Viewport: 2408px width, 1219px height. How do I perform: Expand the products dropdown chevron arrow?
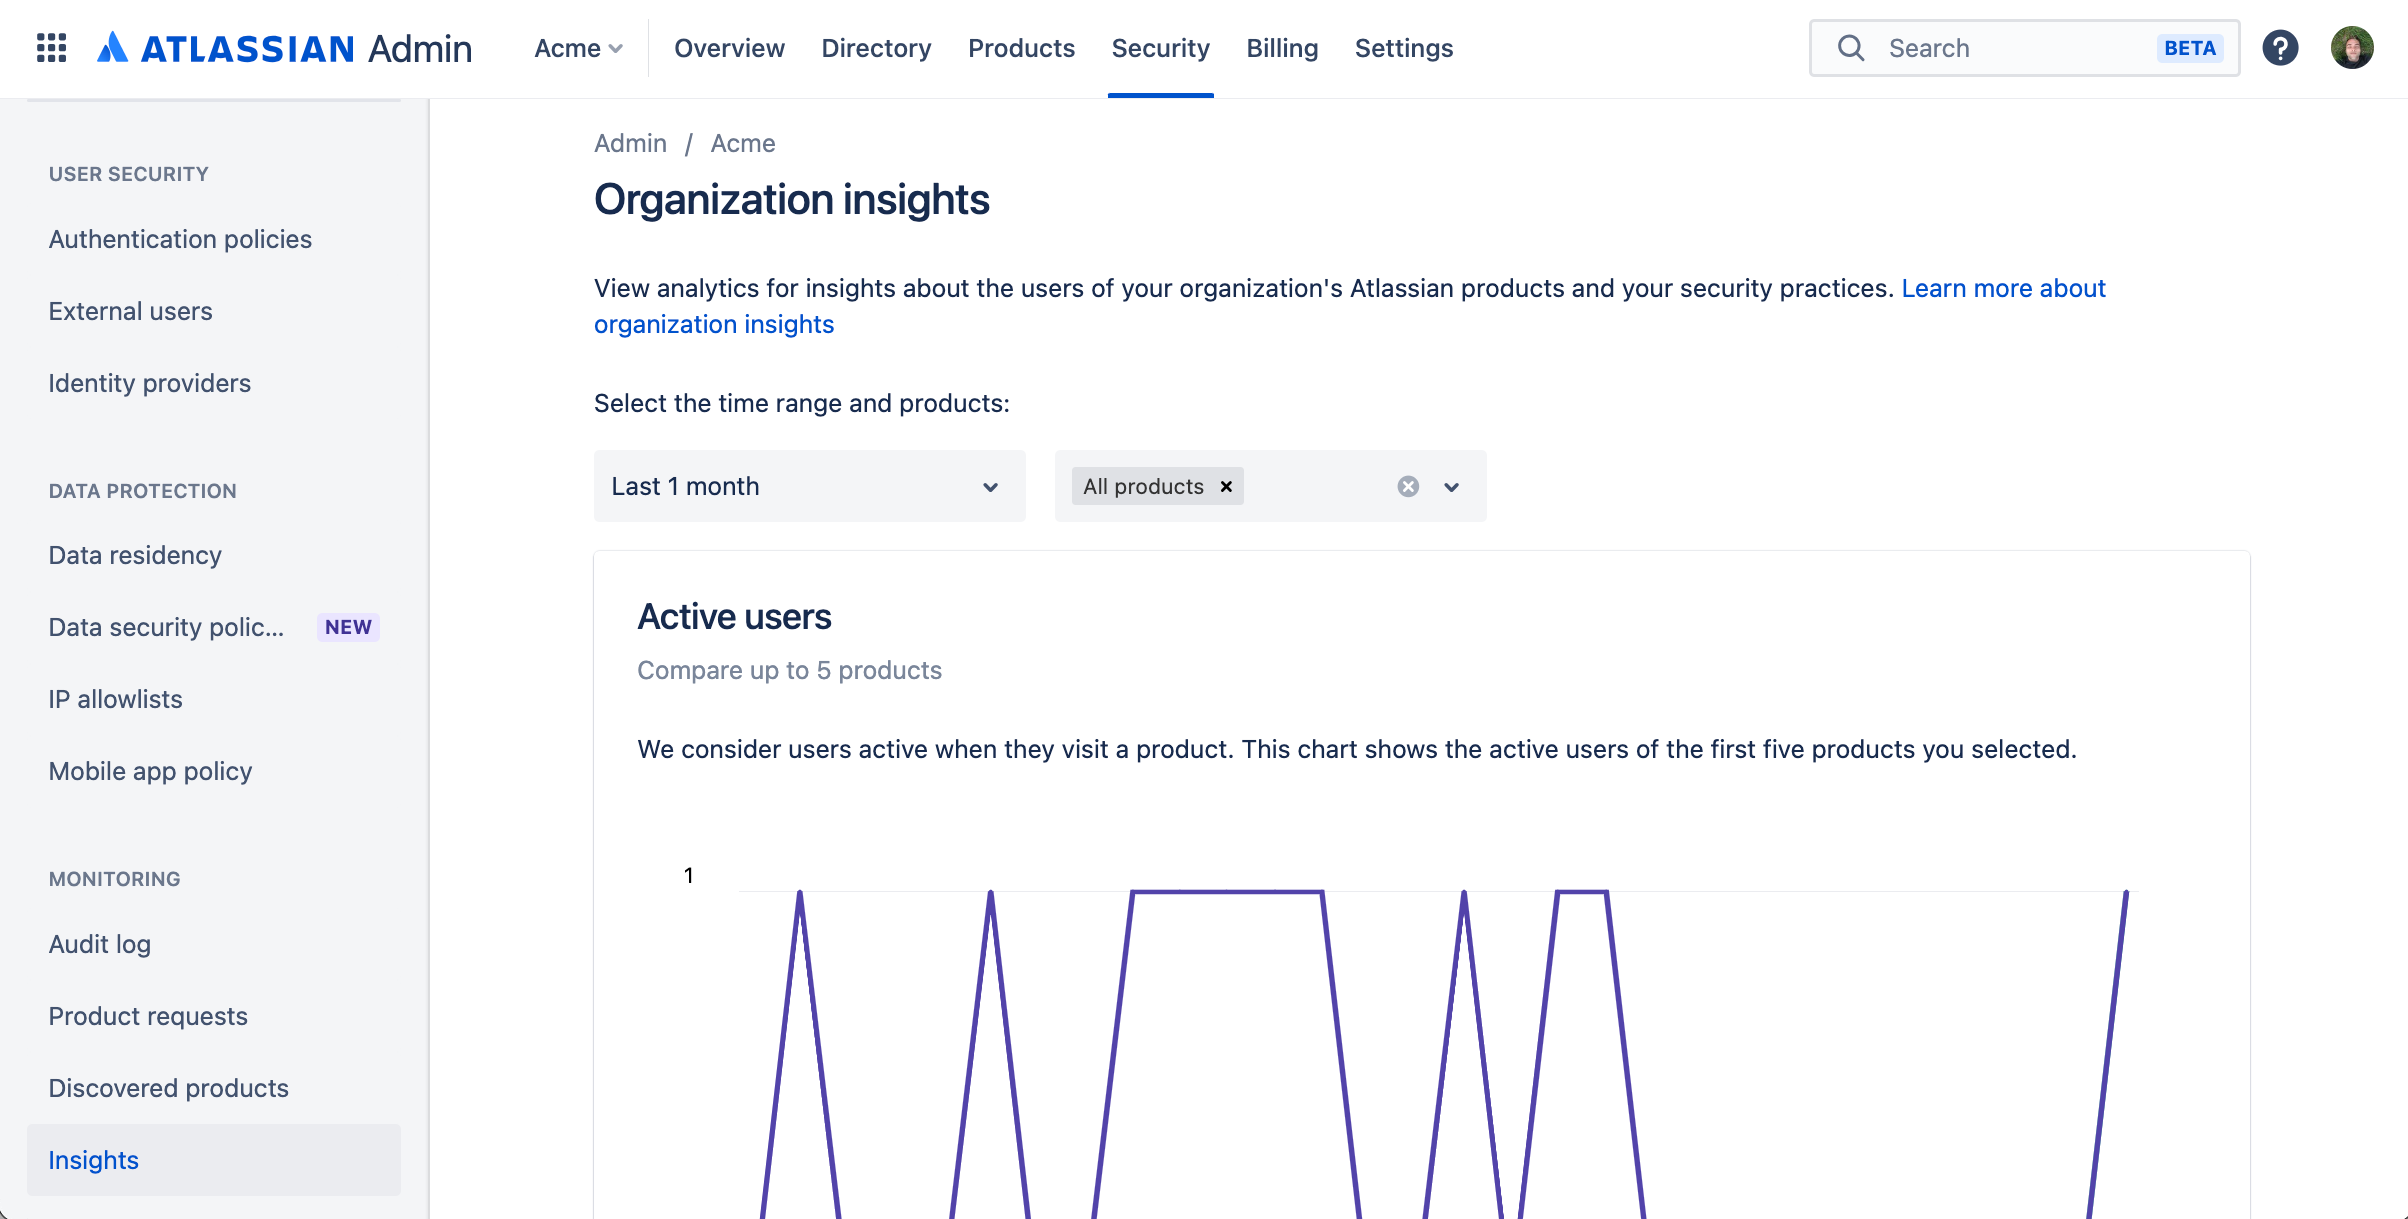tap(1450, 487)
